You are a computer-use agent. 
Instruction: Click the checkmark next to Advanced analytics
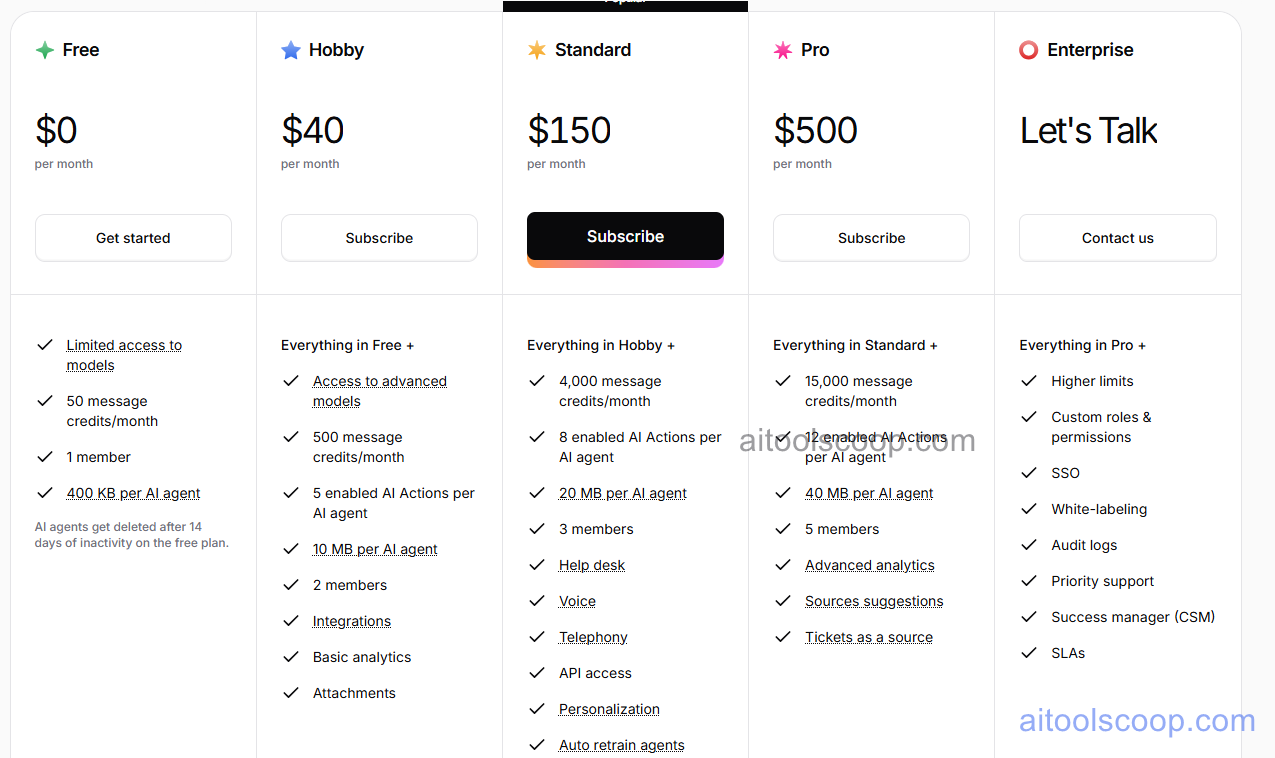[783, 564]
